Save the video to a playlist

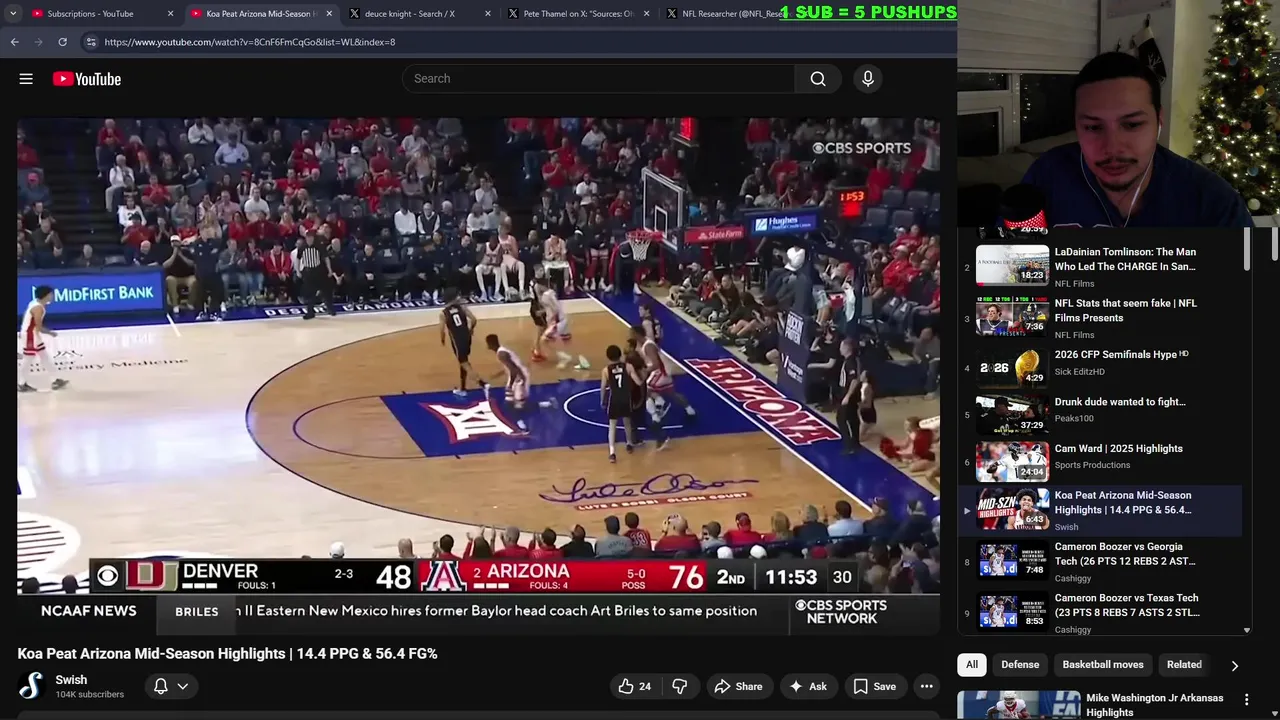coord(875,686)
